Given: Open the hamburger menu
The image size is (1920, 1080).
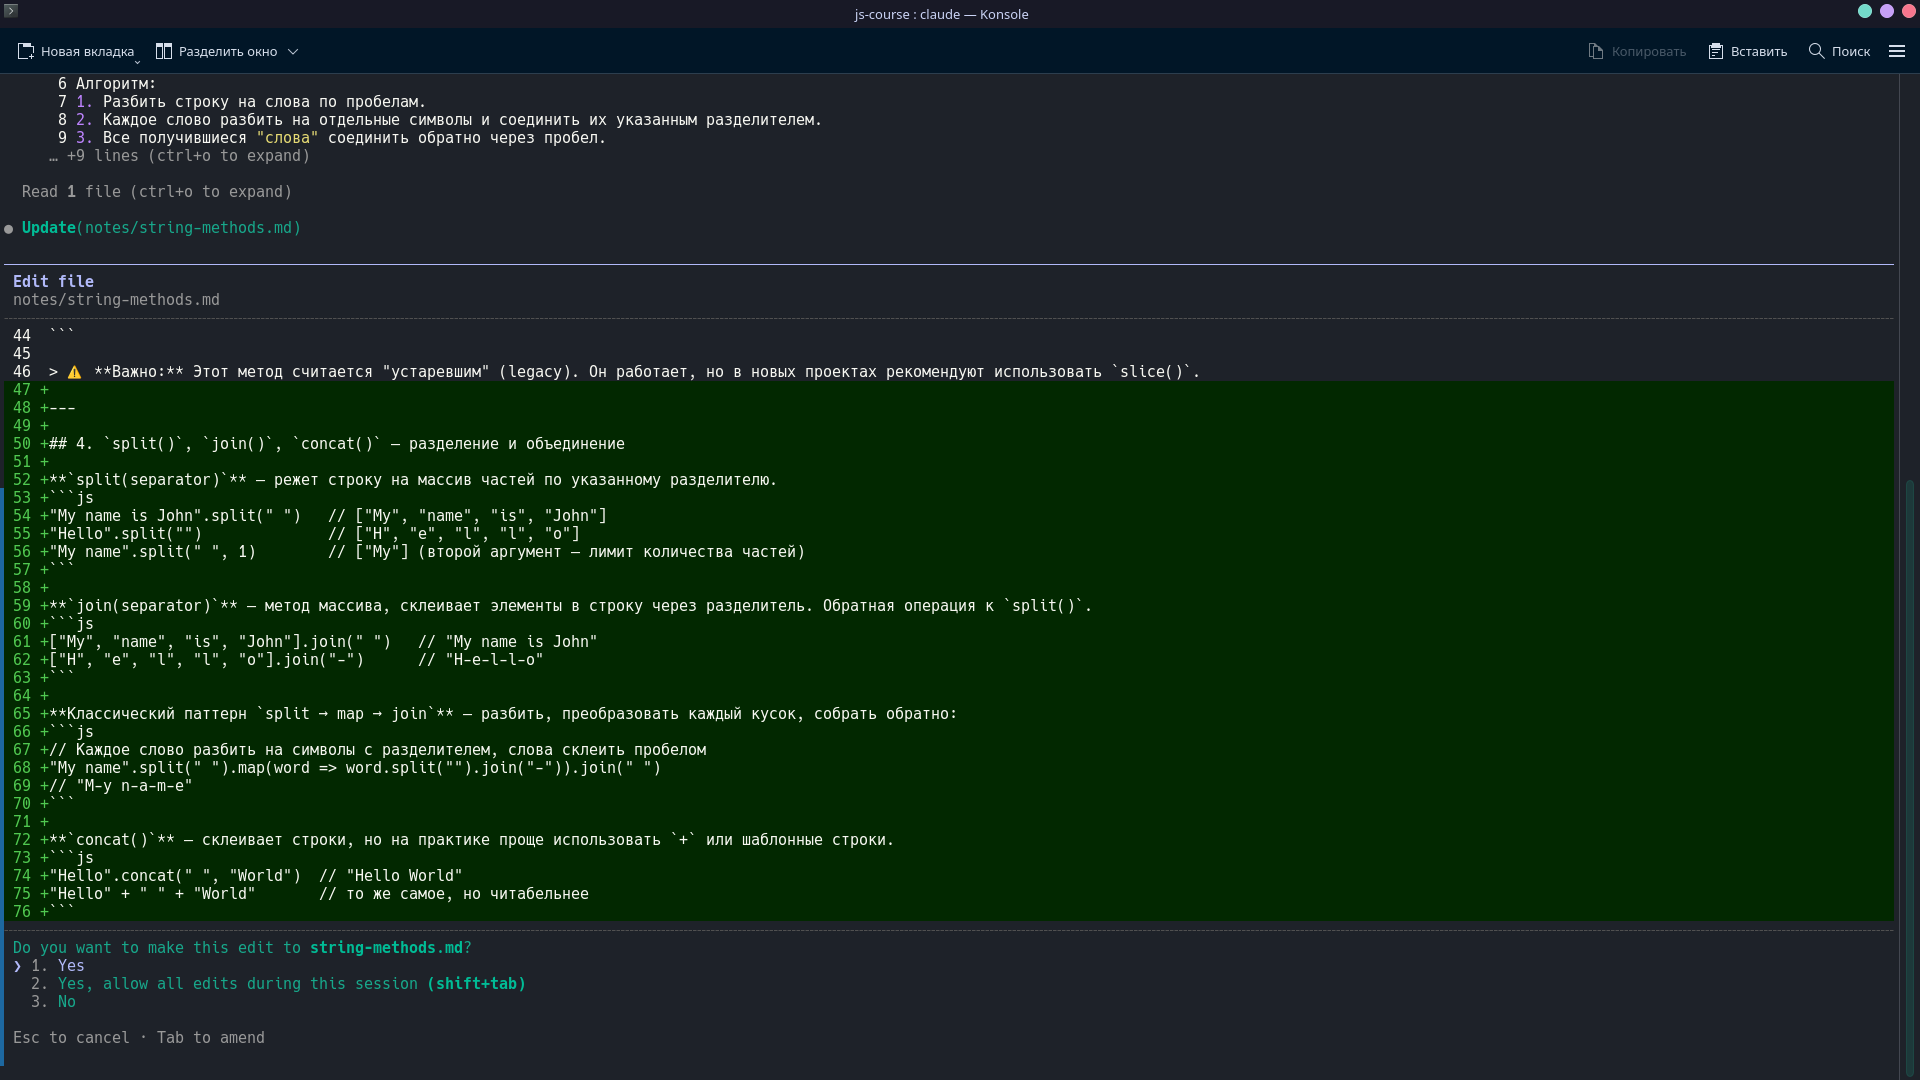Looking at the screenshot, I should pyautogui.click(x=1897, y=51).
